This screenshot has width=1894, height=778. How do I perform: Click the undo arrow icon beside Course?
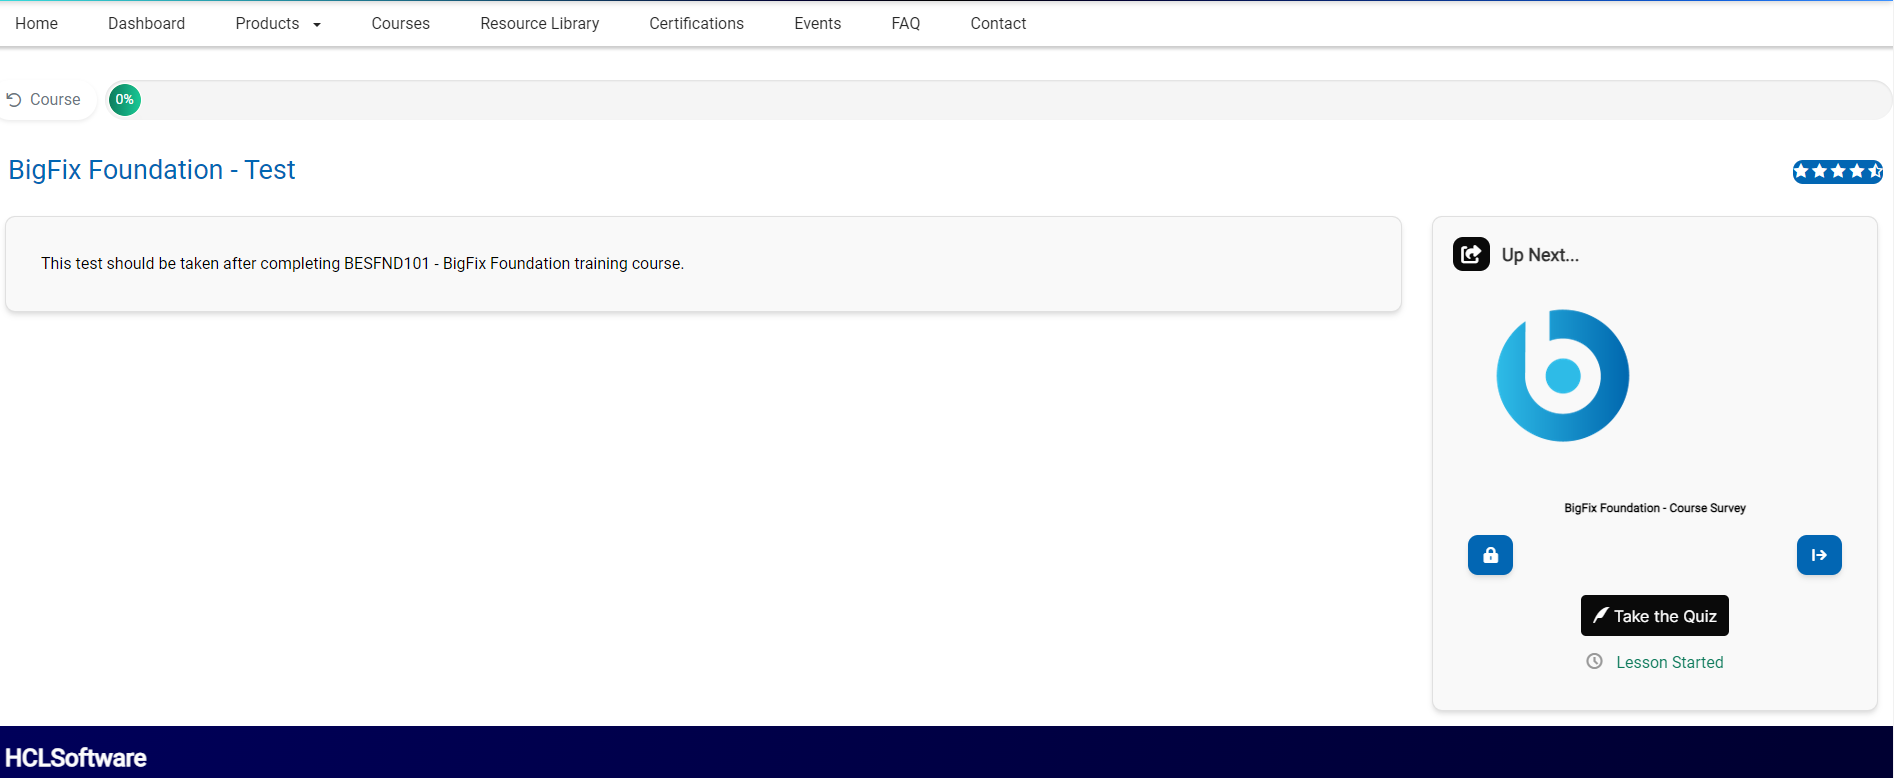[14, 100]
